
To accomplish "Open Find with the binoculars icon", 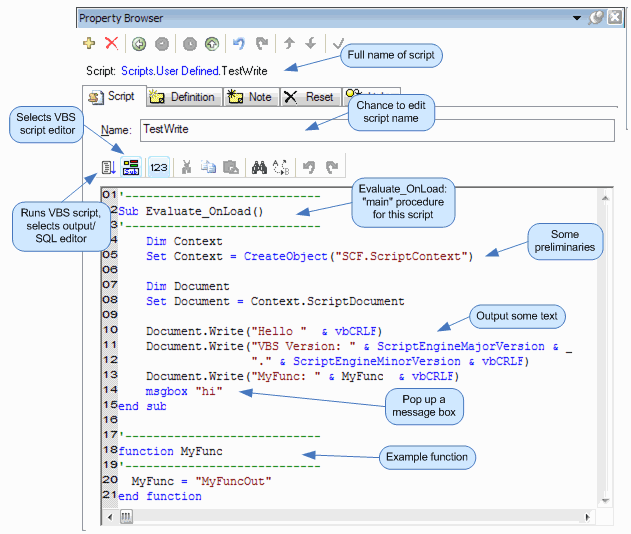I will (259, 167).
